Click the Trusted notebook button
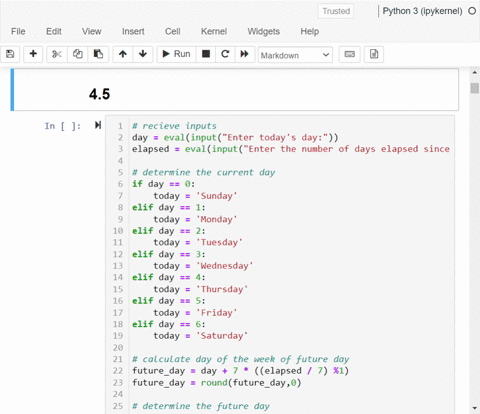This screenshot has height=414, width=480. tap(336, 11)
